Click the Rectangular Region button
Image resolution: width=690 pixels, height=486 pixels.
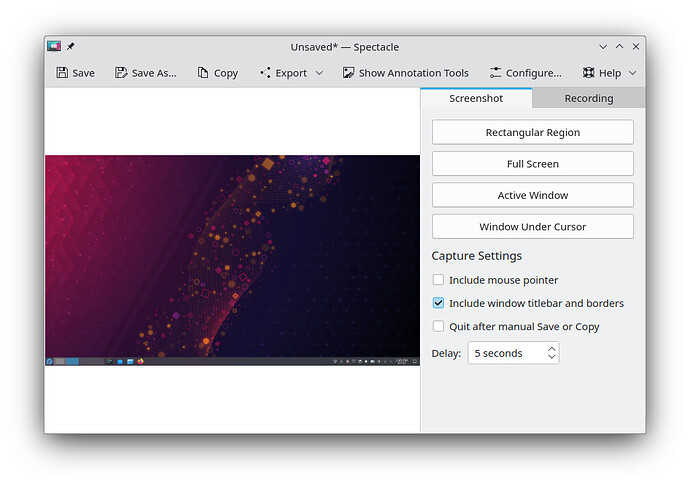pyautogui.click(x=532, y=132)
